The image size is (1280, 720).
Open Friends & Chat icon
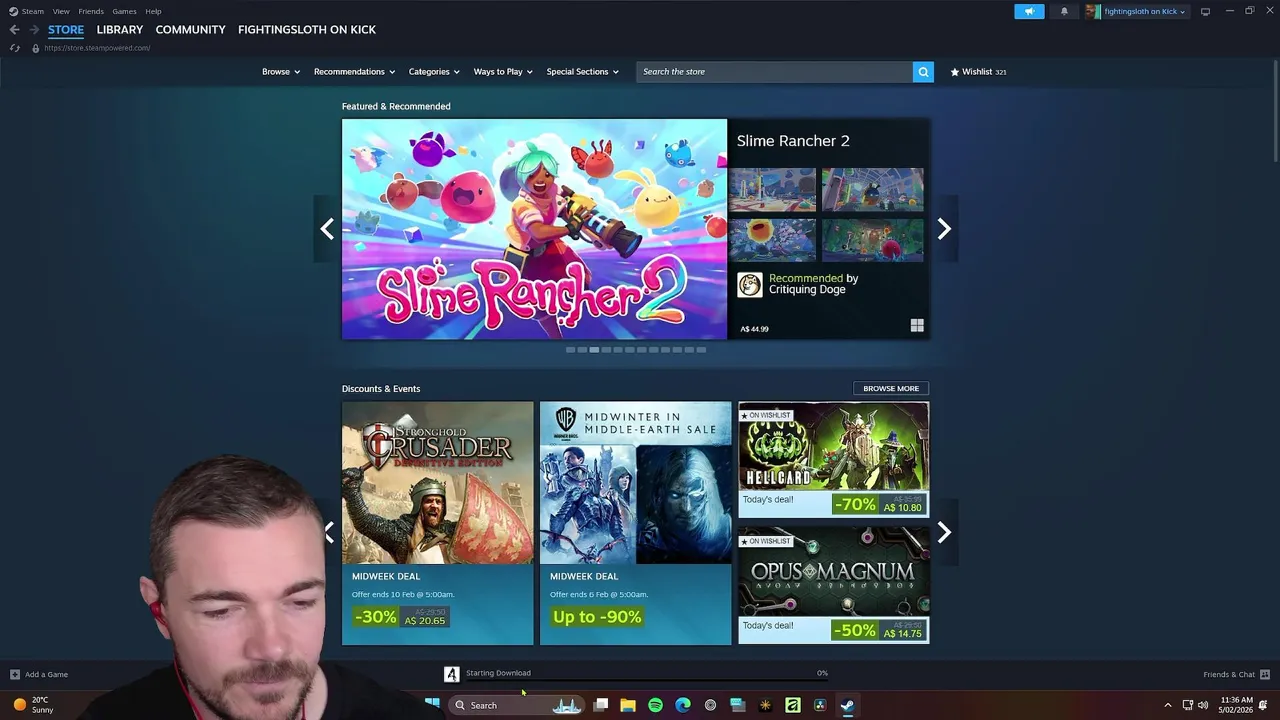coord(1264,674)
